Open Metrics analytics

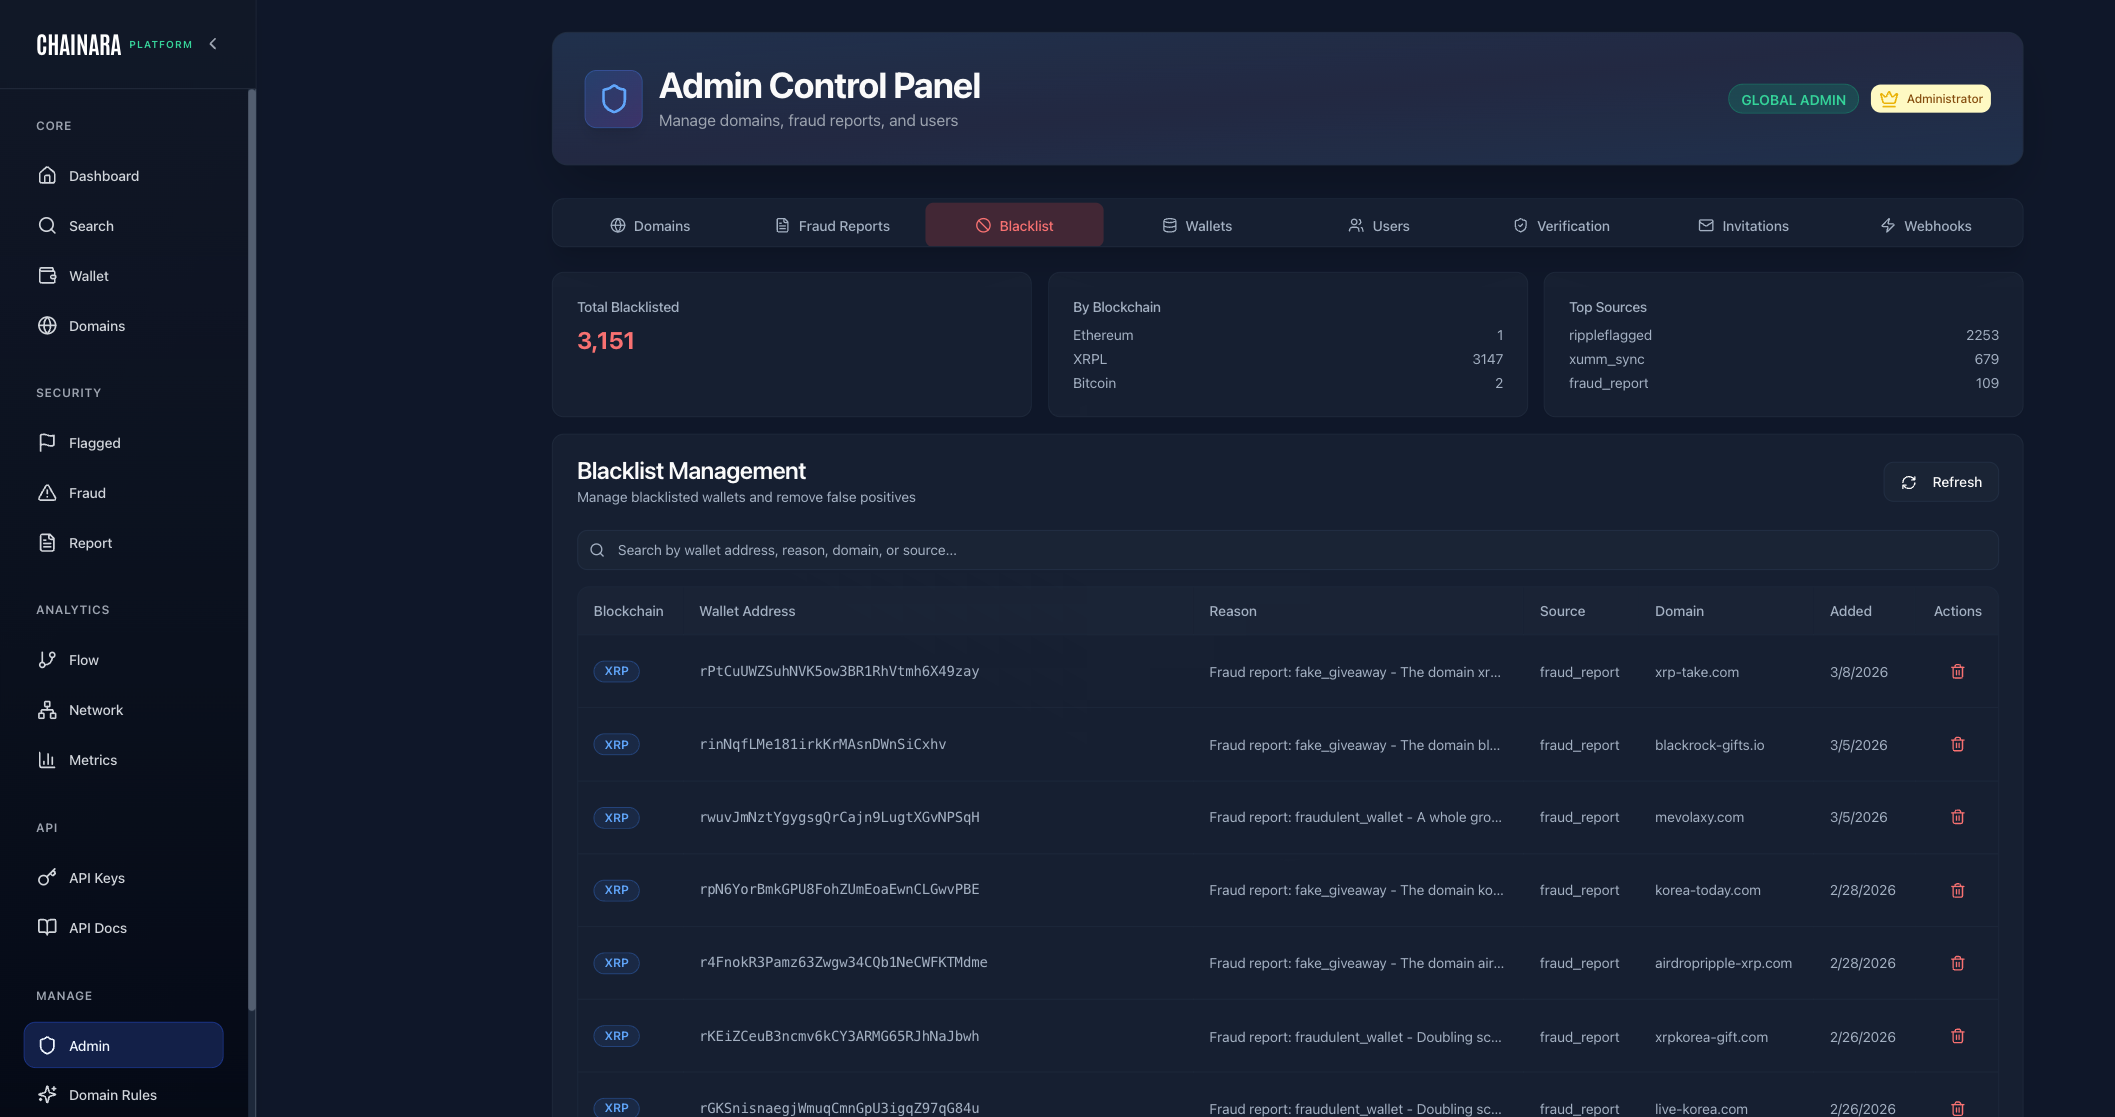[x=124, y=760]
